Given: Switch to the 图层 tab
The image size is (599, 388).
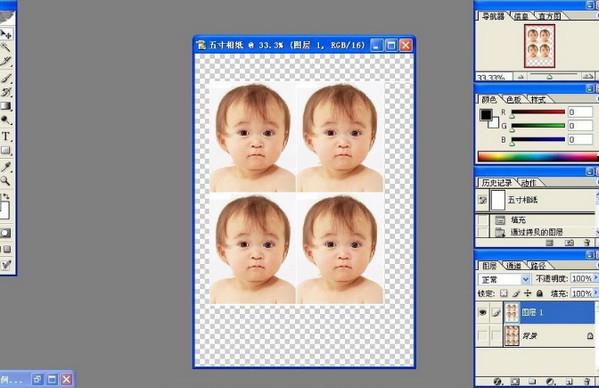Looking at the screenshot, I should [489, 266].
